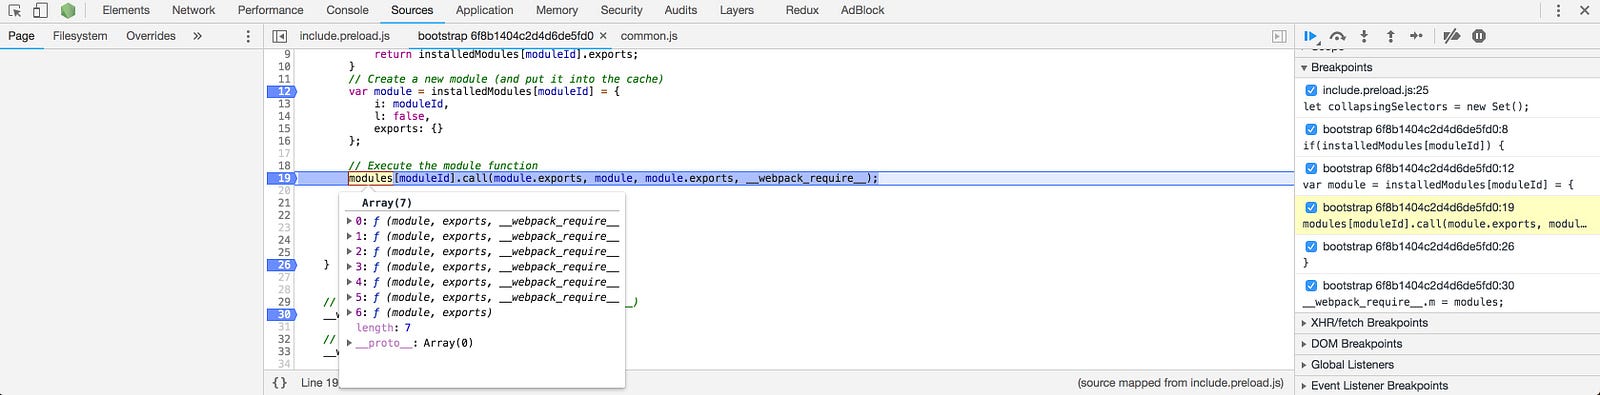This screenshot has width=1600, height=395.
Task: Click the 'modules' variable on line 19
Action: 370,178
